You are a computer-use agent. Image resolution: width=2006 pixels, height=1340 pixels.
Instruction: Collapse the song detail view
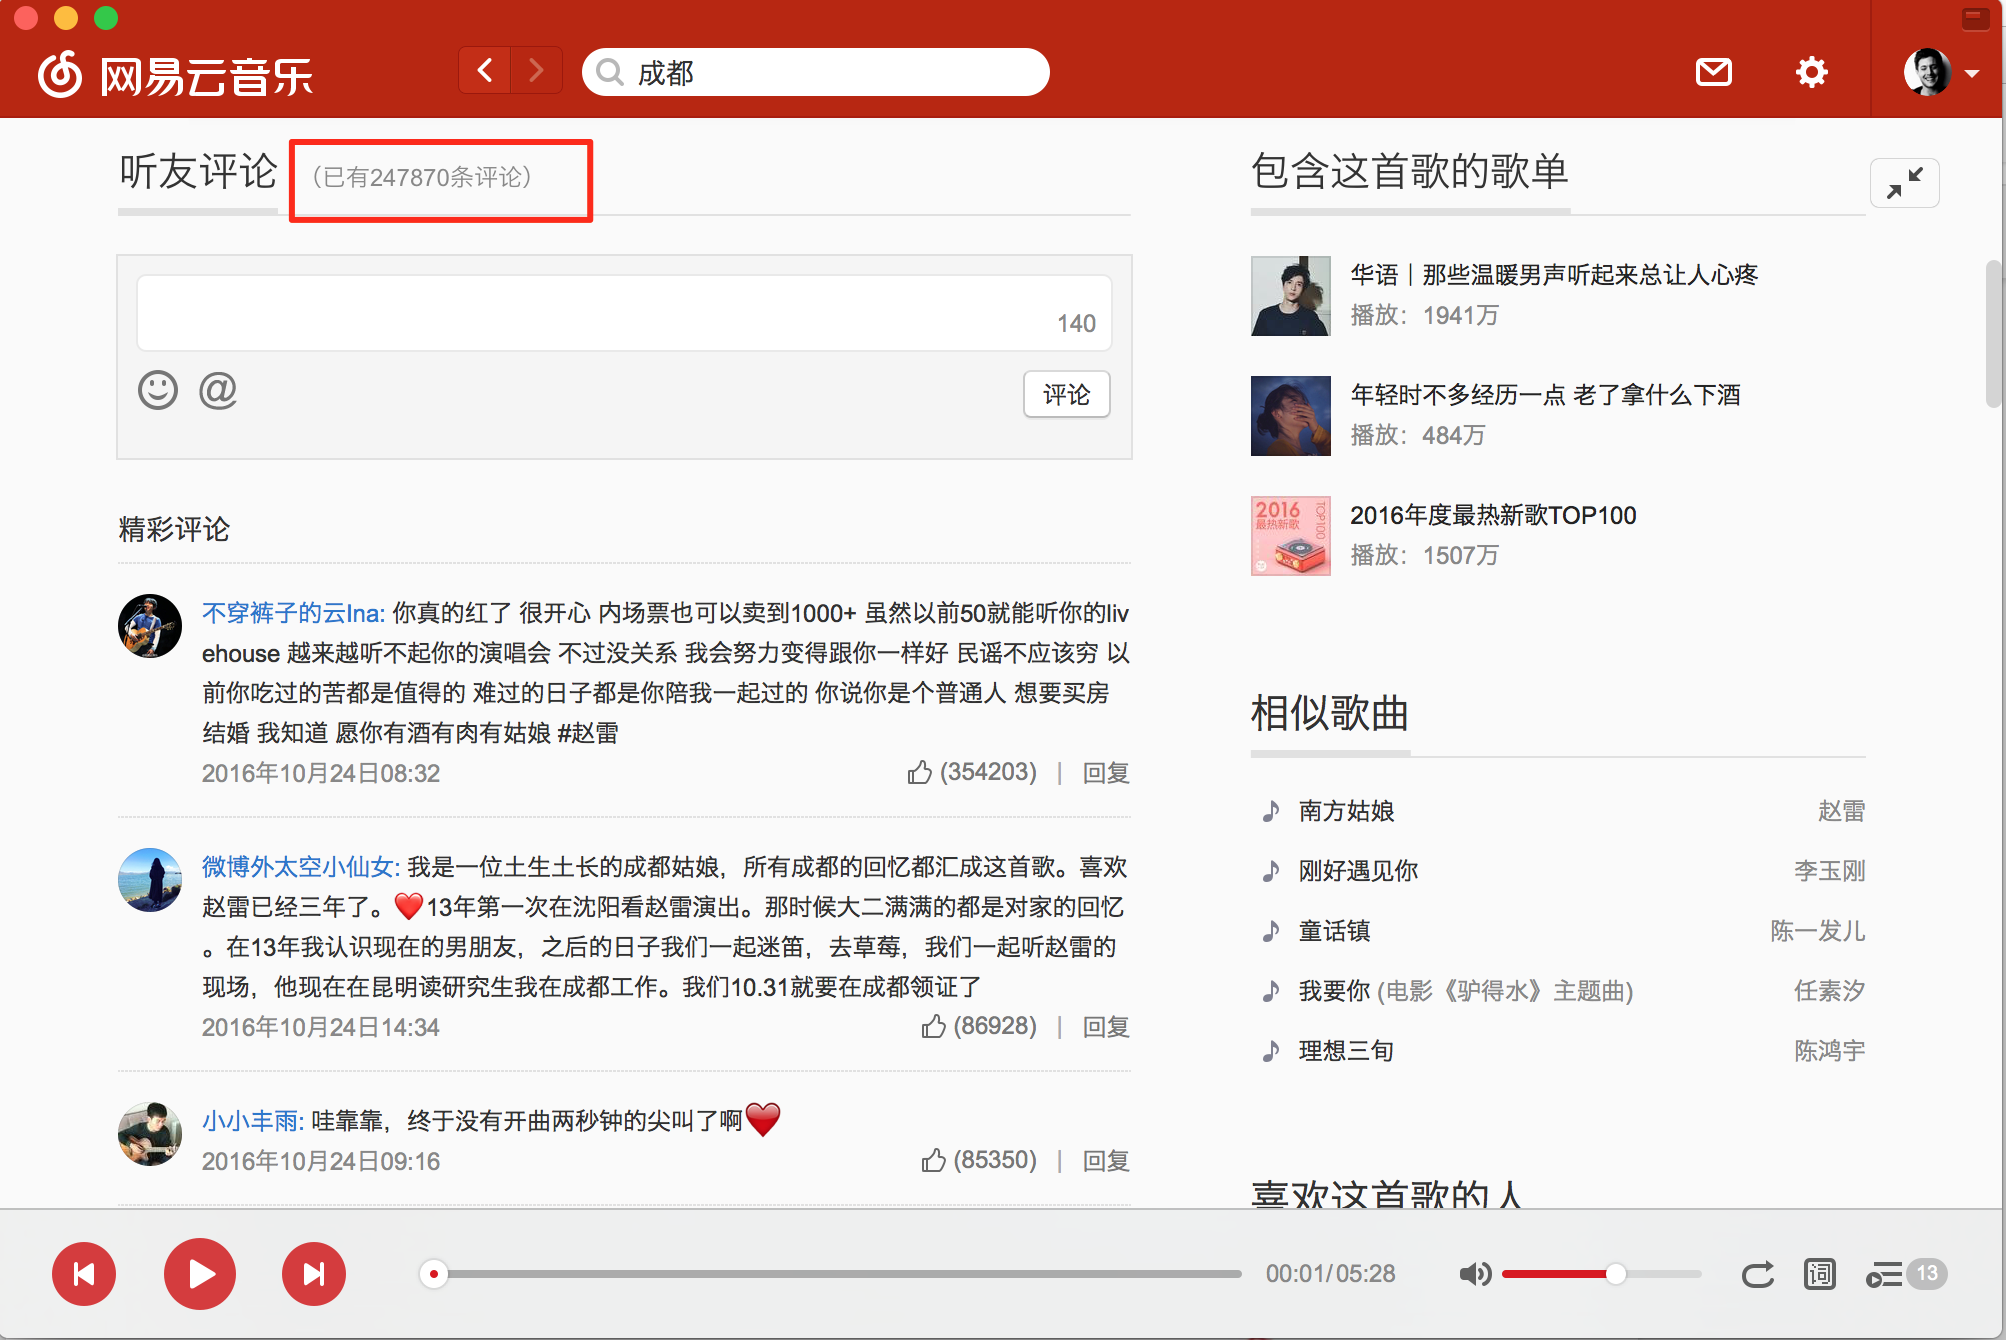click(1904, 183)
